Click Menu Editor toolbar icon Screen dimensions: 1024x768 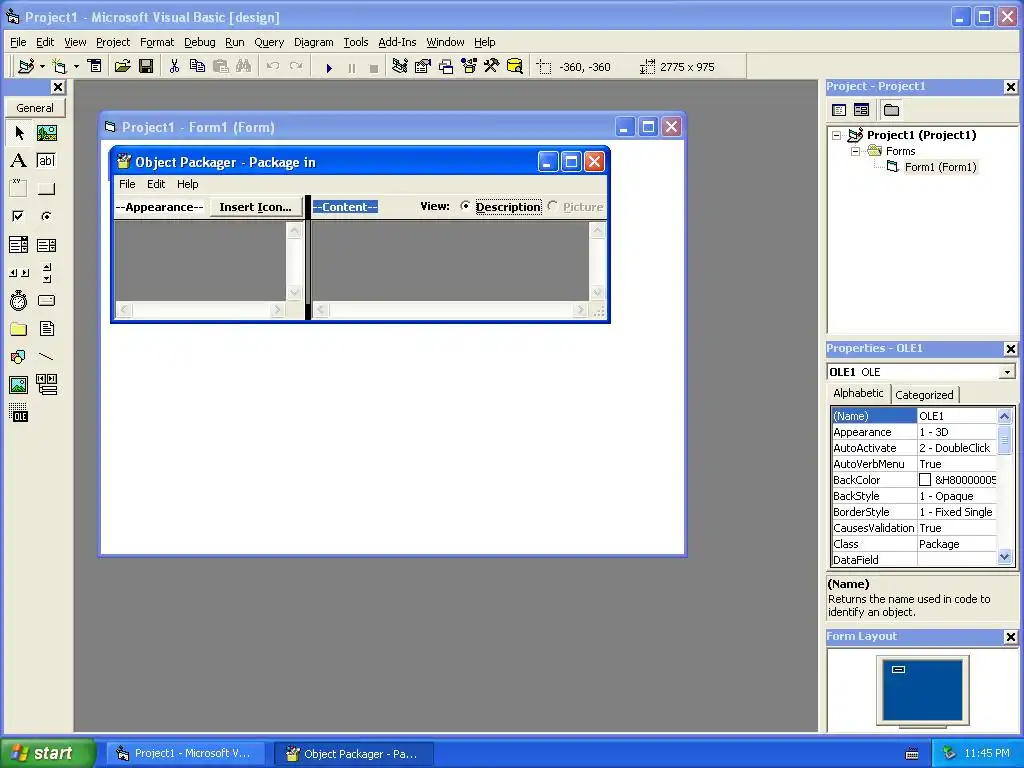pyautogui.click(x=95, y=66)
